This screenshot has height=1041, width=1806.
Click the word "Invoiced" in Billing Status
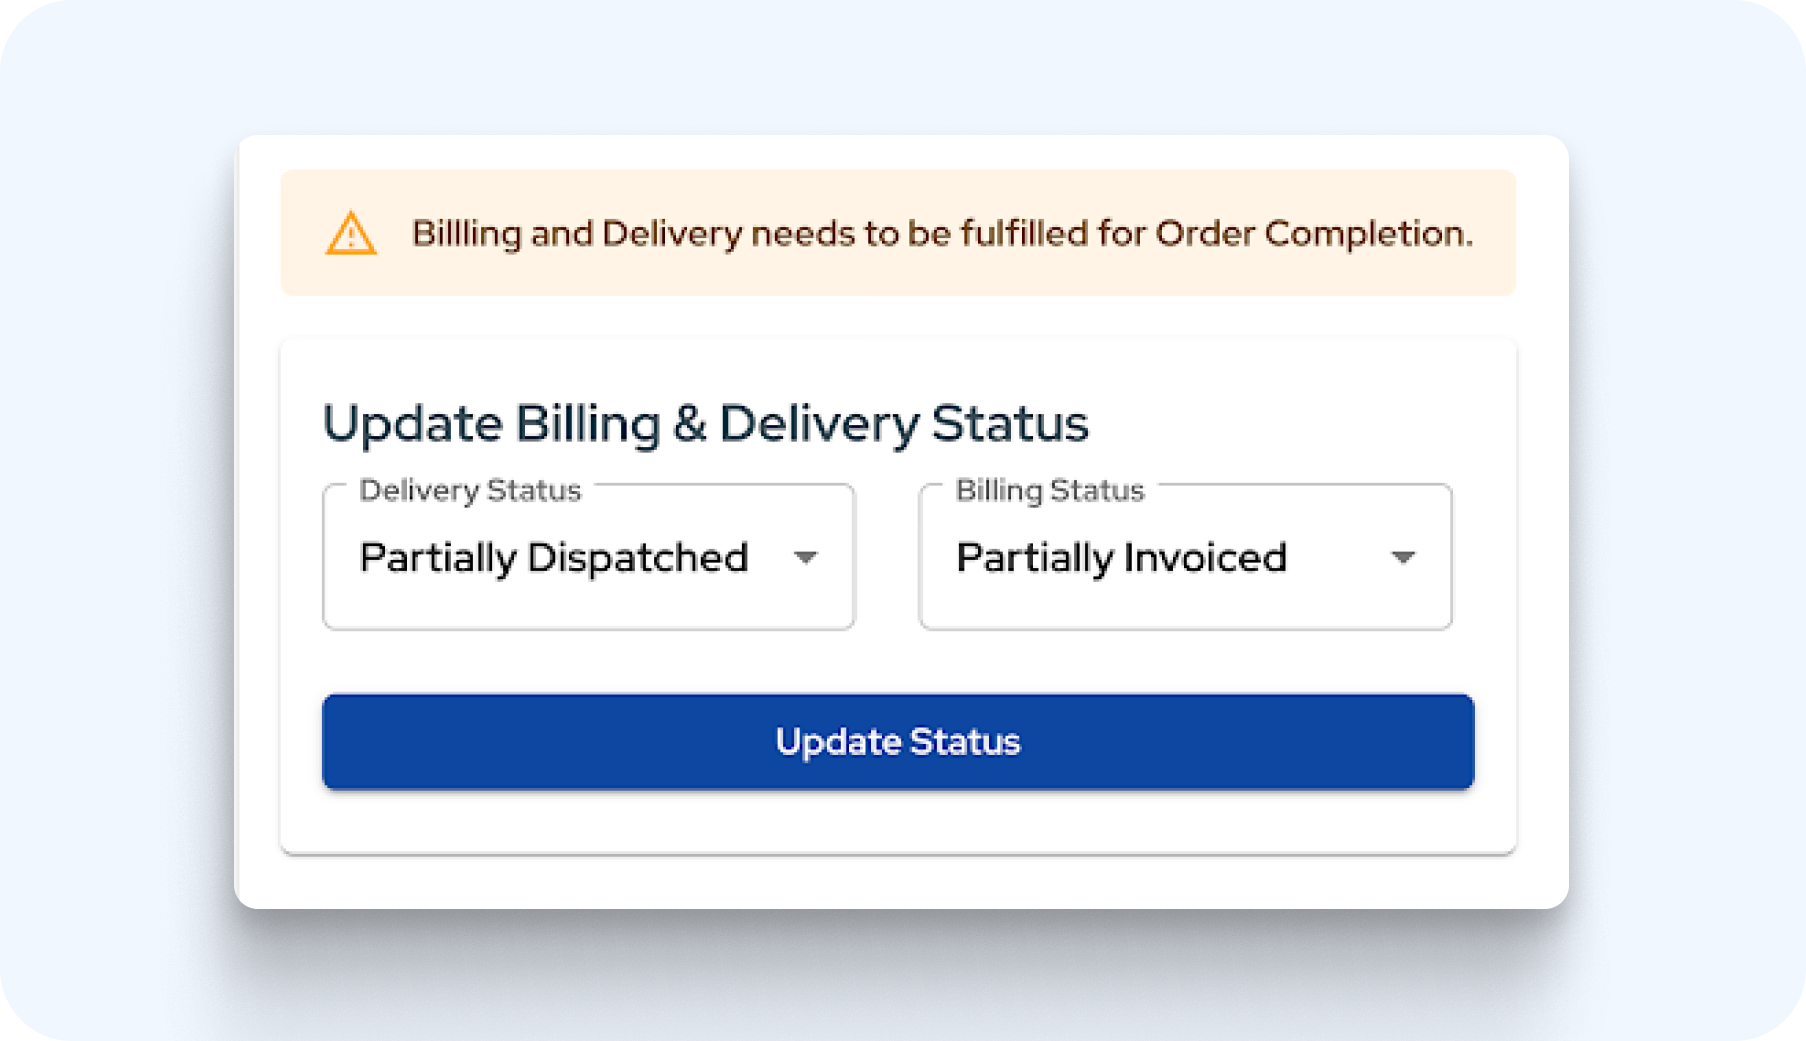[x=1205, y=558]
